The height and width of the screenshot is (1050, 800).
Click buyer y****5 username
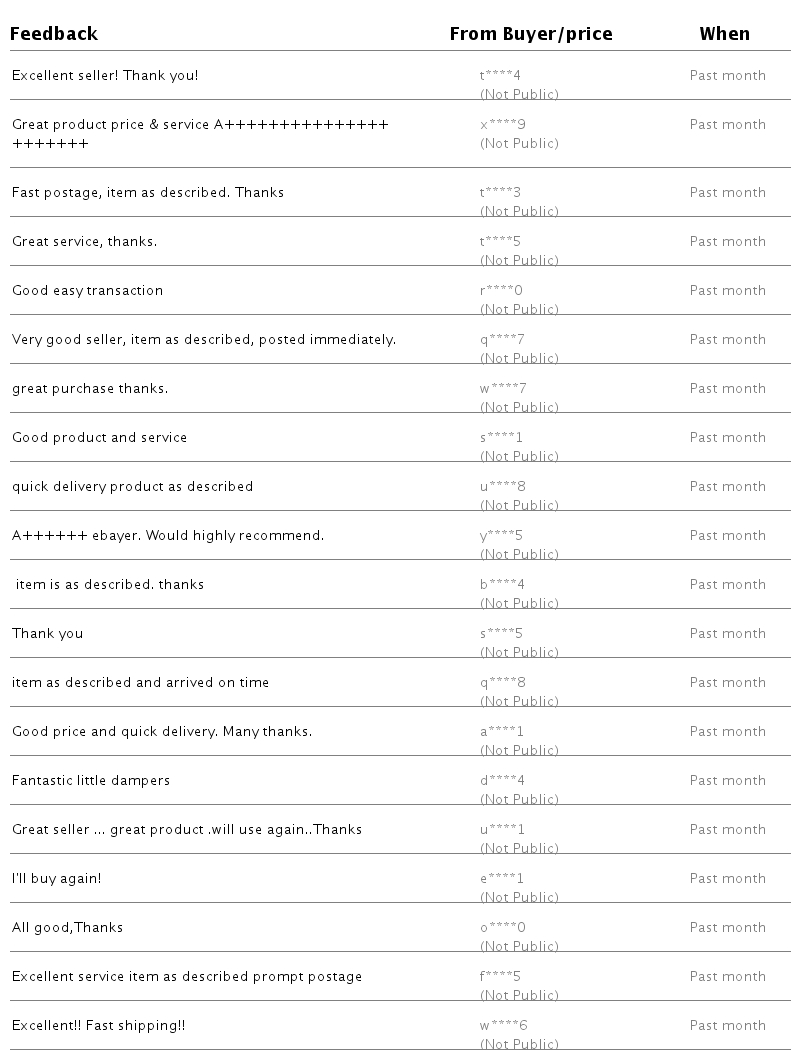tap(501, 535)
